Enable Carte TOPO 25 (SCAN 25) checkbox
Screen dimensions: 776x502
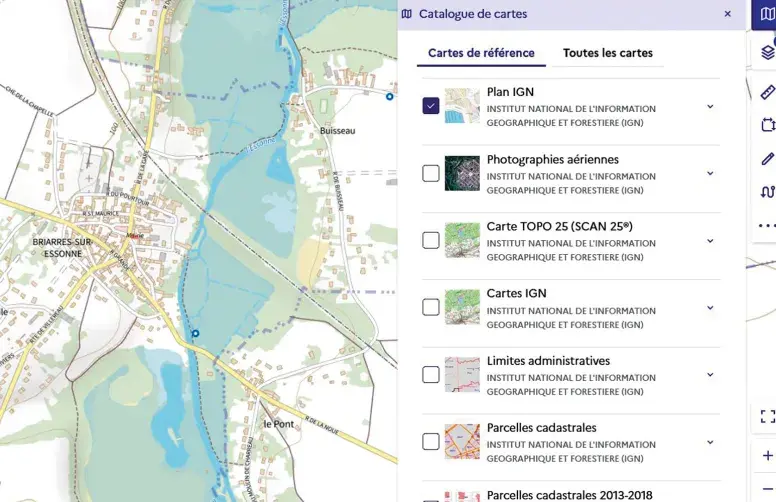(431, 240)
